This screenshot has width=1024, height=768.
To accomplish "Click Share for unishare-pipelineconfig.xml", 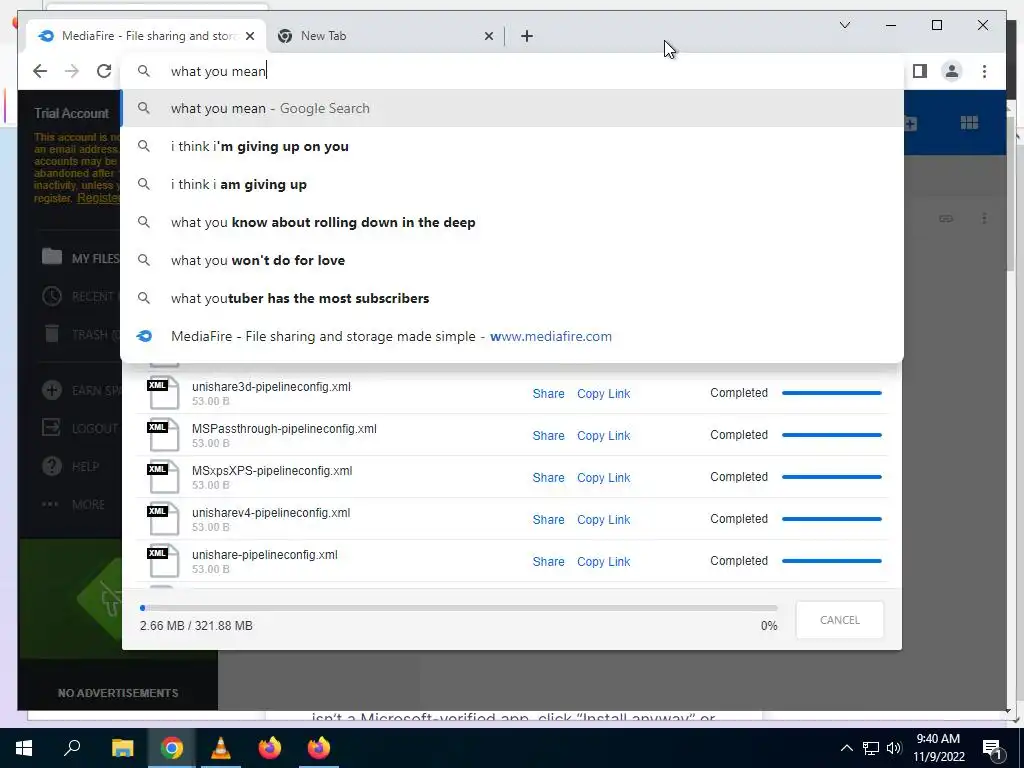I will point(548,562).
